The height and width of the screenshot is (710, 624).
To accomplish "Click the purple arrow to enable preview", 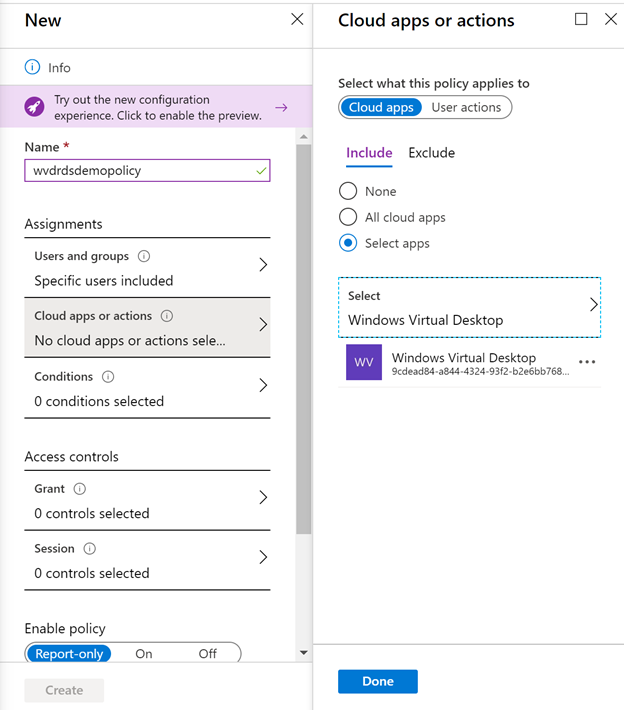I will tap(281, 107).
